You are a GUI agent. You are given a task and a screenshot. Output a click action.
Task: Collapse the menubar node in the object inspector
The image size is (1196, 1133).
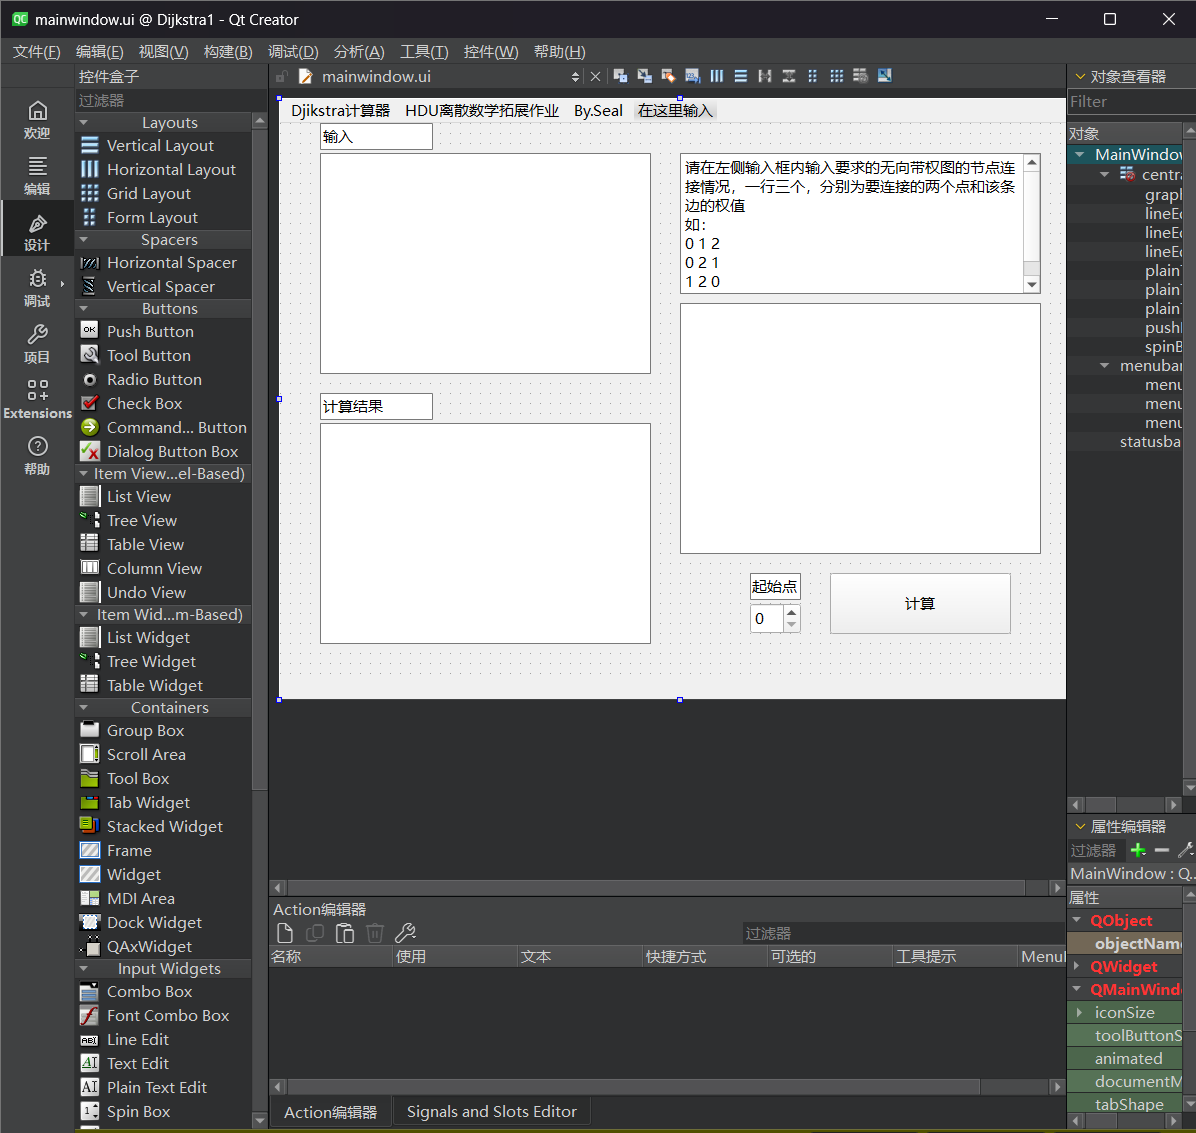(1104, 365)
